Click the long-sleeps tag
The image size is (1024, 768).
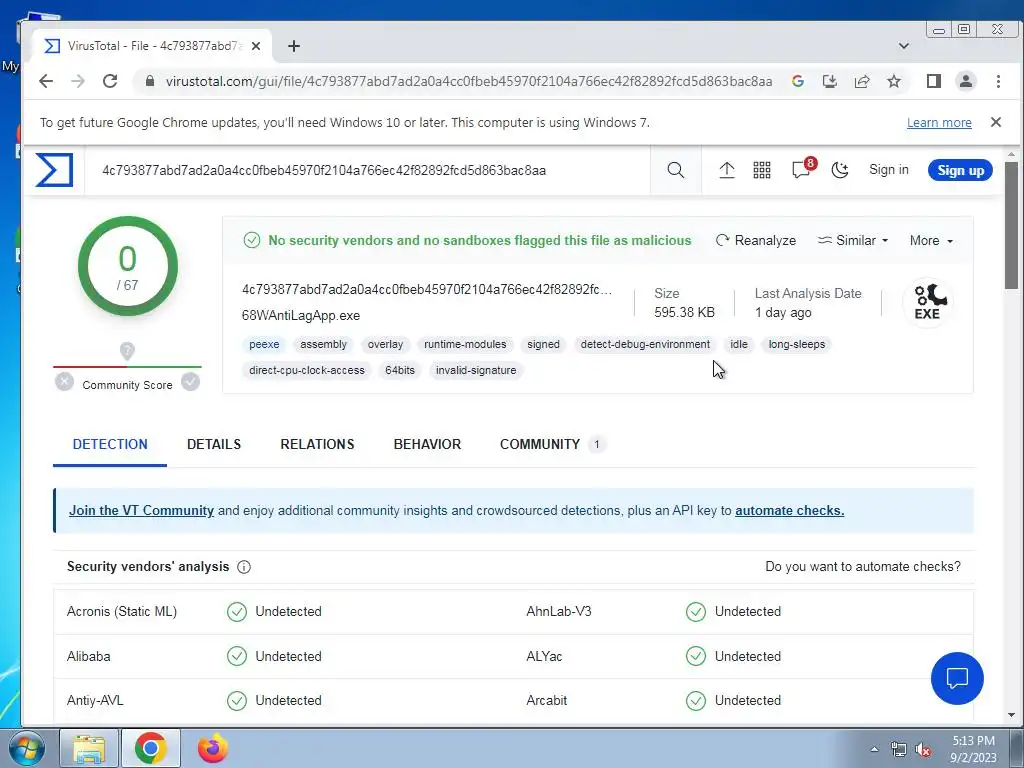[797, 344]
